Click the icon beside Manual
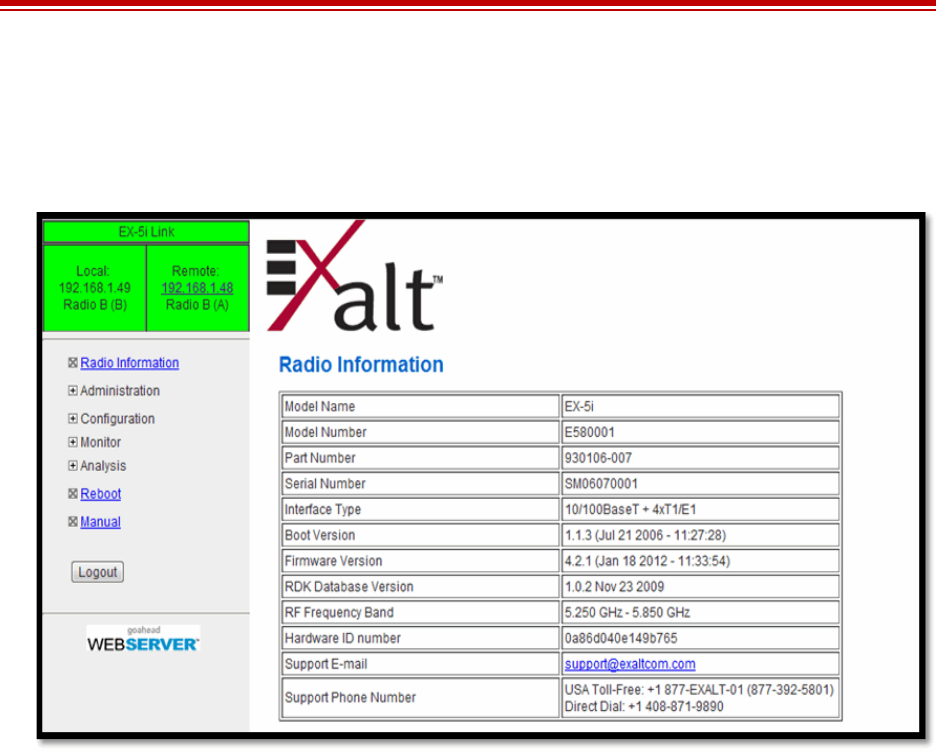Viewport: 936px width, 752px height. [x=73, y=522]
